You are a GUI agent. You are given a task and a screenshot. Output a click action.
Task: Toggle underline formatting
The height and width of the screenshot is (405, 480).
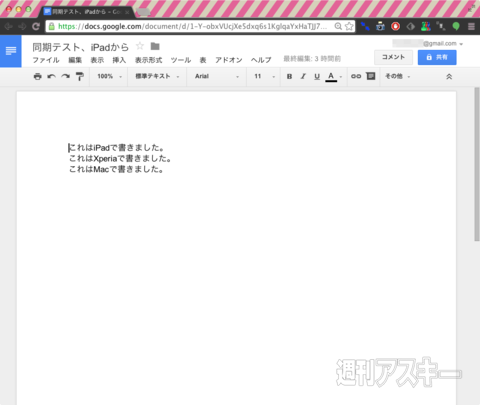(x=317, y=76)
